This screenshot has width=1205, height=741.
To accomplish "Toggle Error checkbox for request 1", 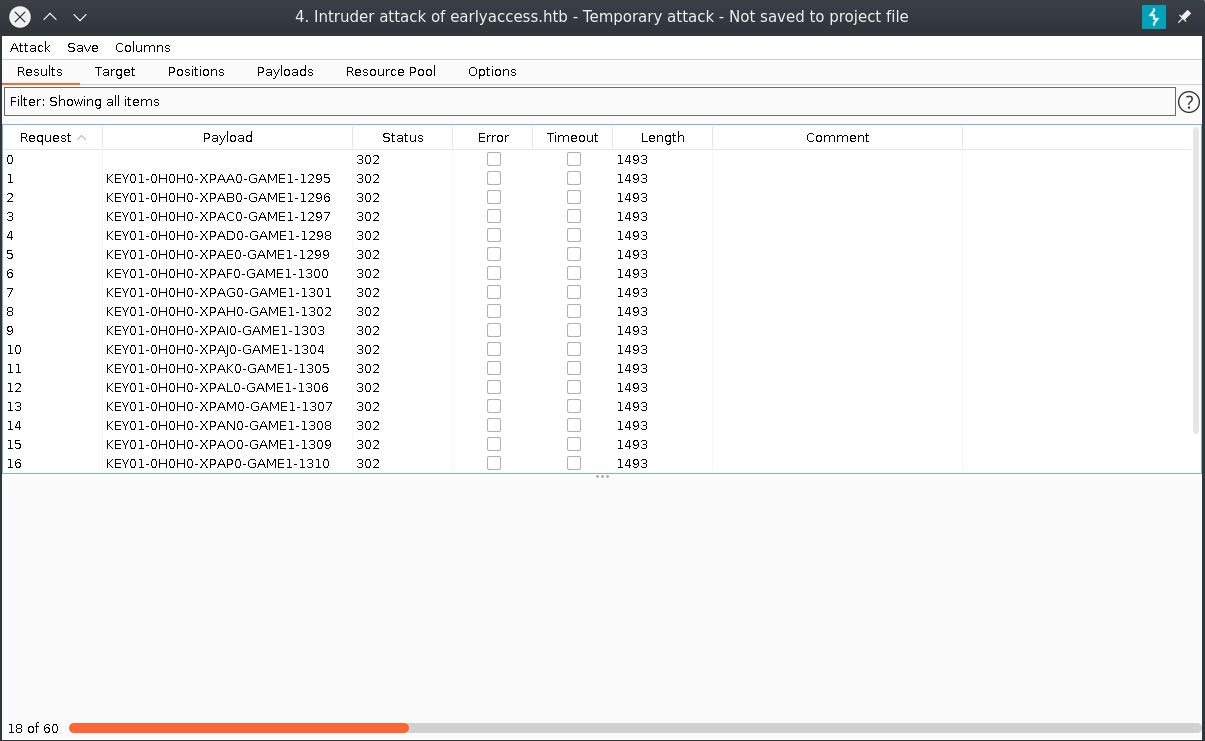I will (494, 178).
